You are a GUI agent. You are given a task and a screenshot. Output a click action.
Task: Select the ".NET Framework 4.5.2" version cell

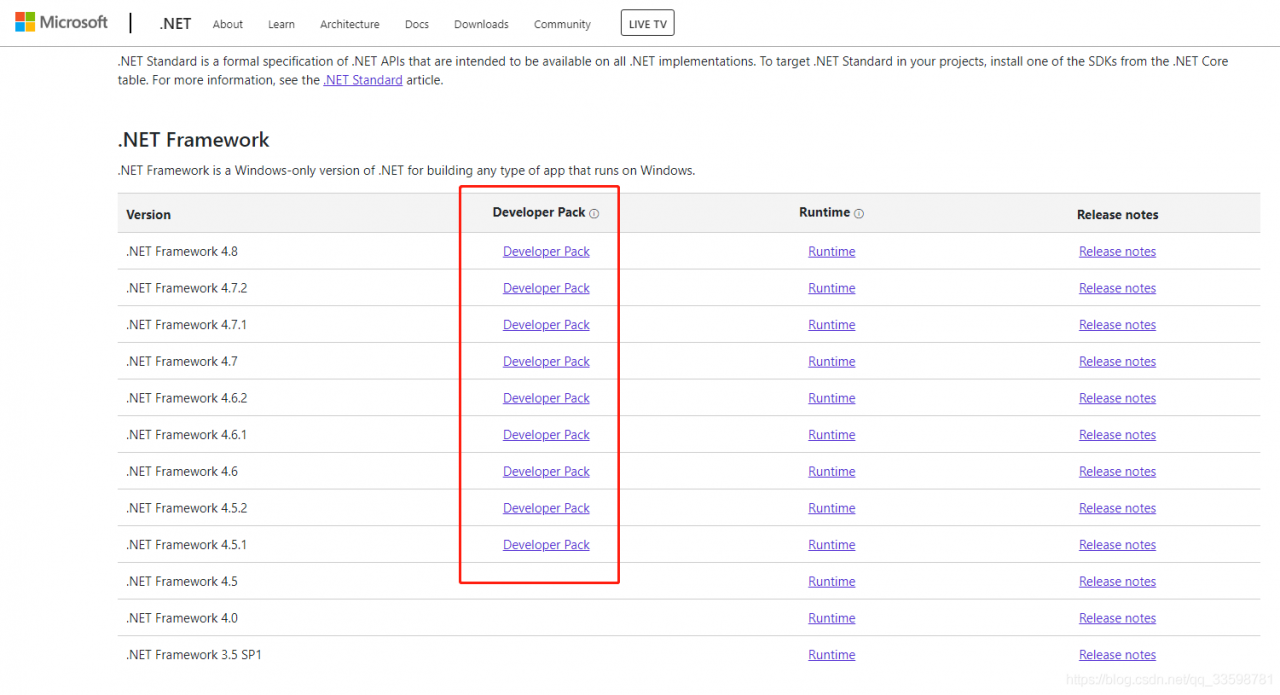[x=187, y=508]
